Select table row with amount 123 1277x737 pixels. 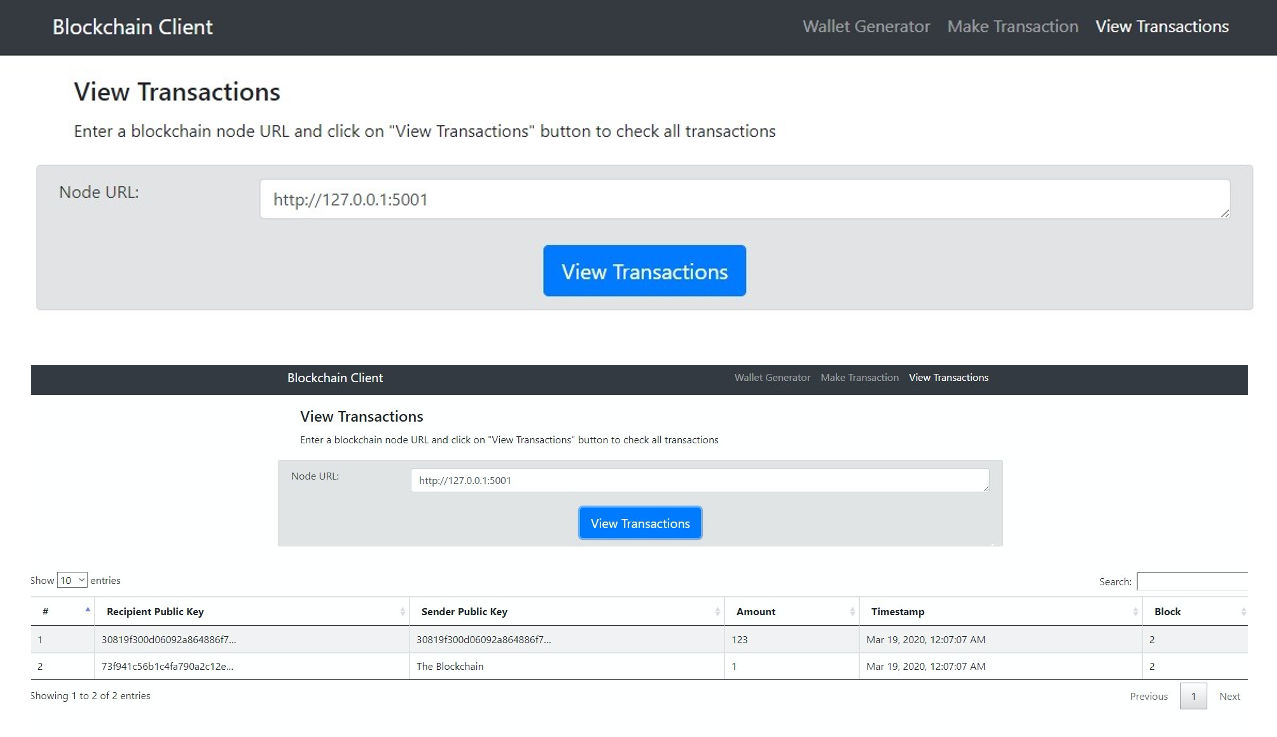click(639, 639)
